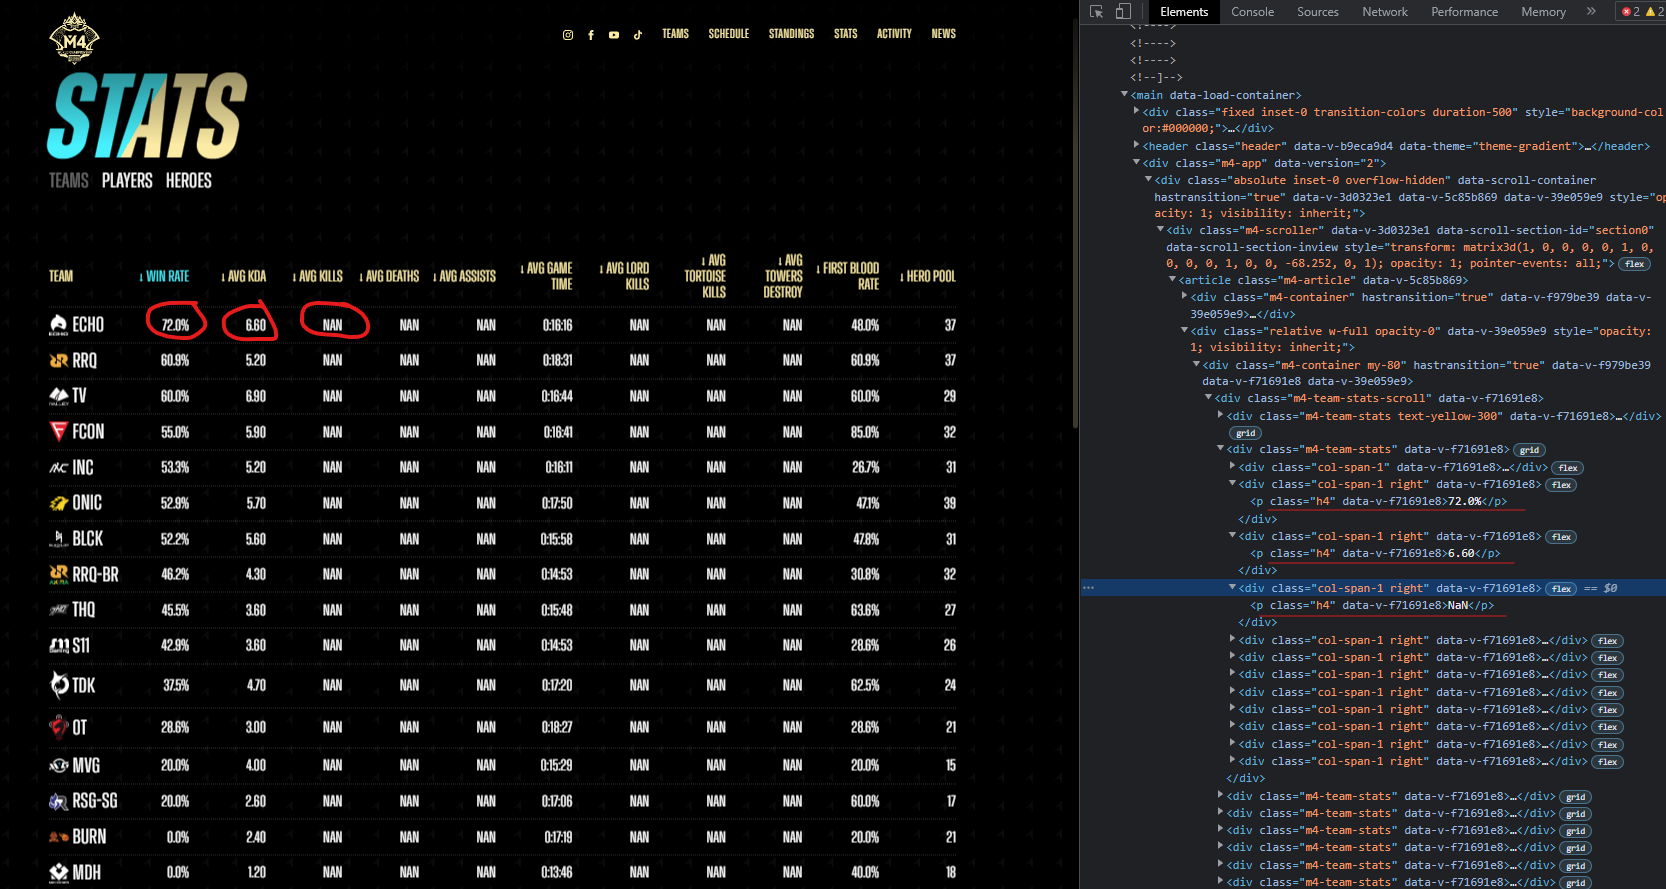Collapse col-span-1 node containing 6.60
This screenshot has width=1666, height=889.
(1232, 536)
